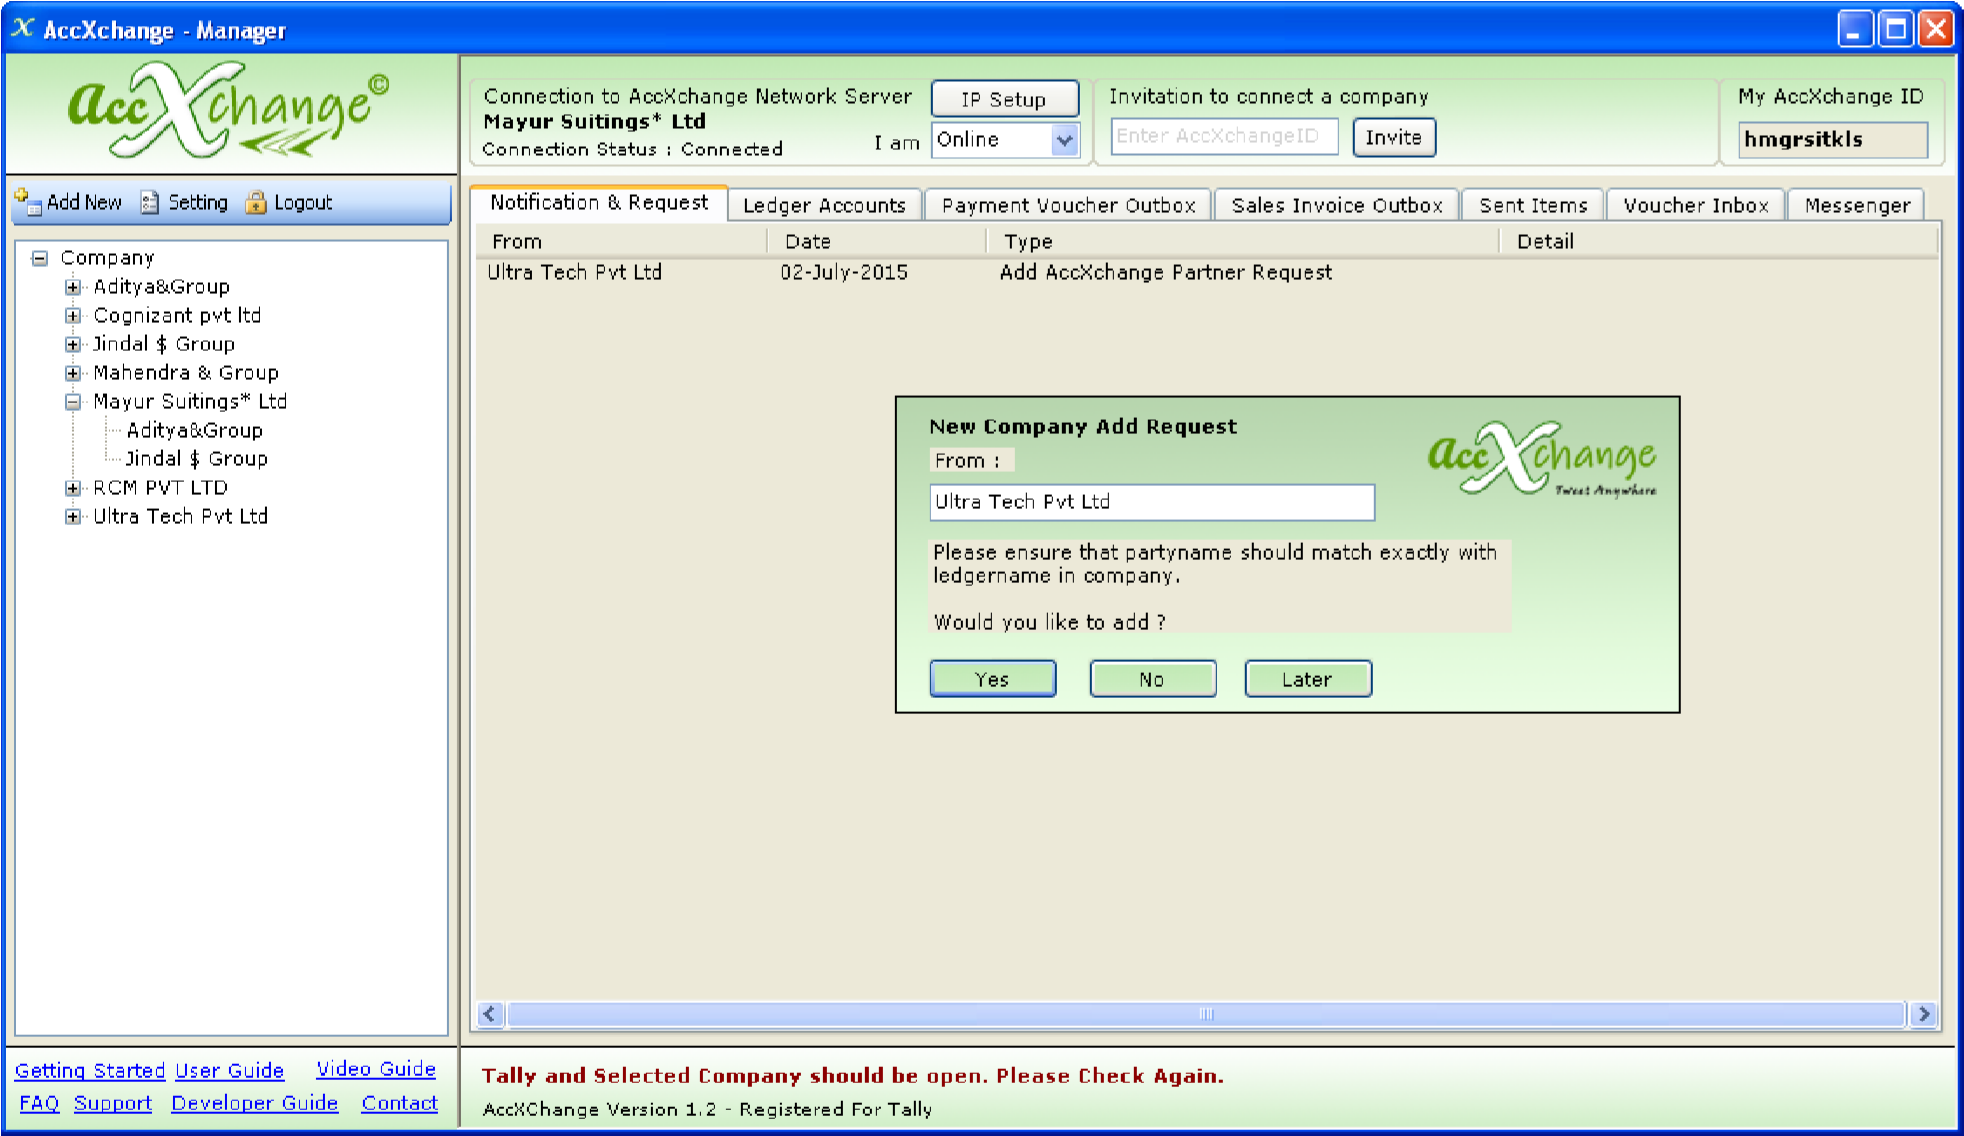
Task: Switch to the Ledger Accounts tab
Action: click(824, 205)
